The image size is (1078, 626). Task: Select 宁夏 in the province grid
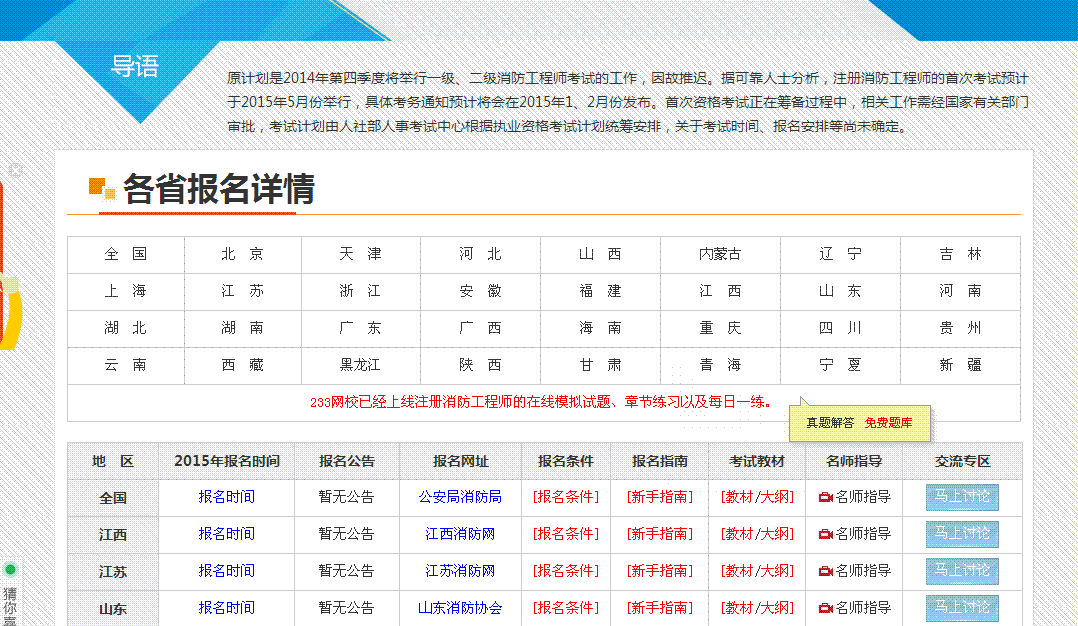point(840,366)
